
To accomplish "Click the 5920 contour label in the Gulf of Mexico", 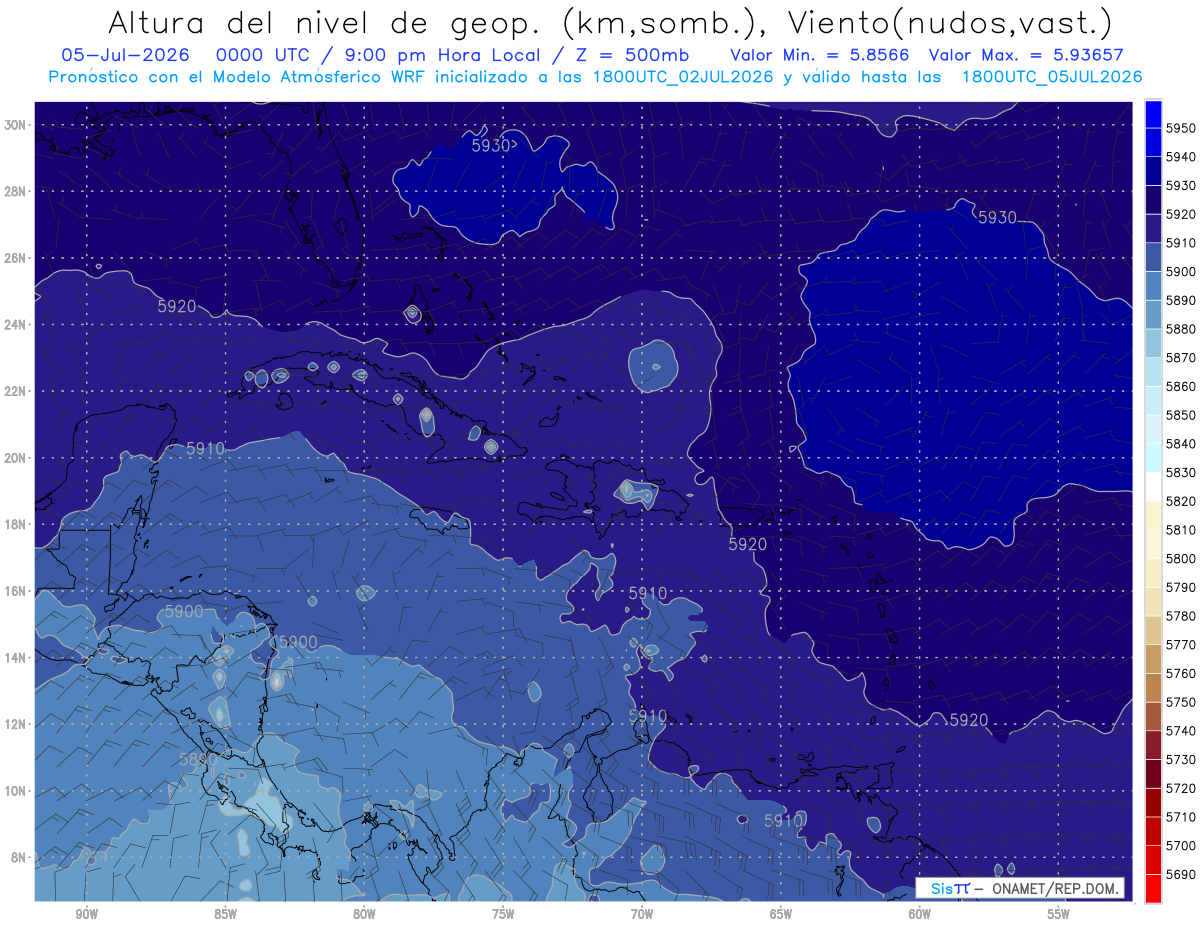I will click(177, 306).
